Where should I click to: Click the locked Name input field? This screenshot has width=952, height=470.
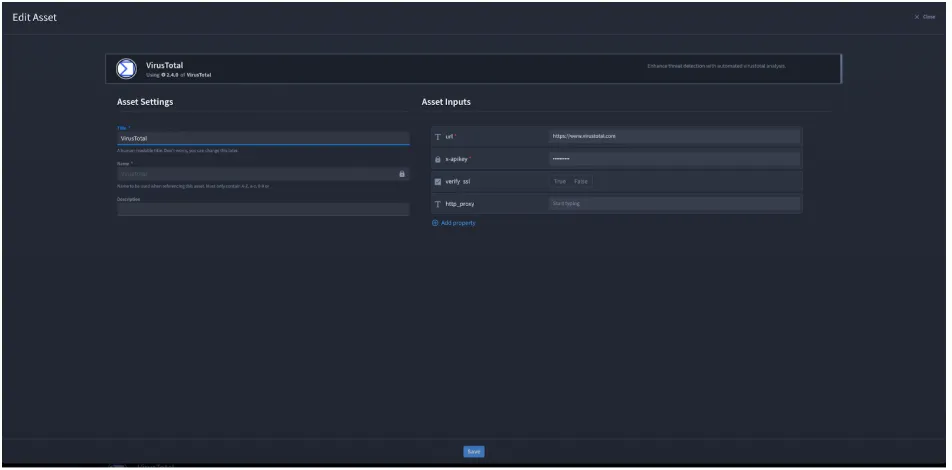[x=263, y=174]
